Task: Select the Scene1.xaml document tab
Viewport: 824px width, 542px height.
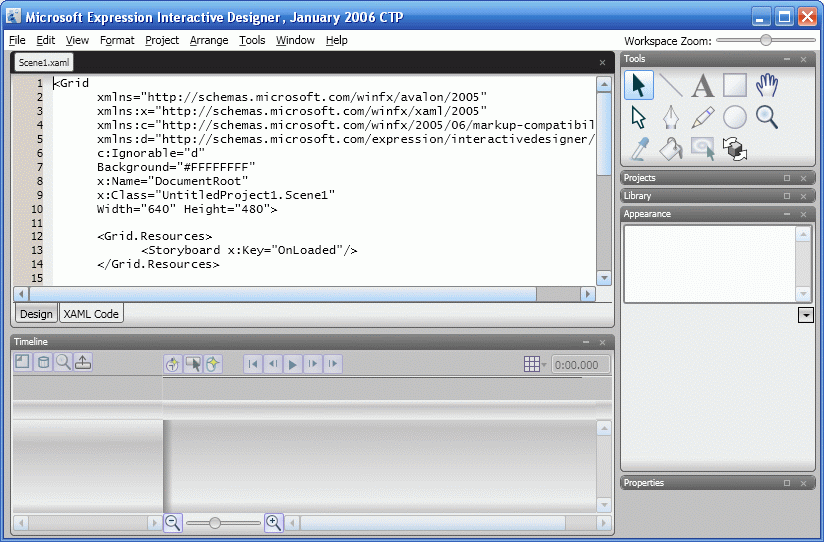Action: [44, 63]
